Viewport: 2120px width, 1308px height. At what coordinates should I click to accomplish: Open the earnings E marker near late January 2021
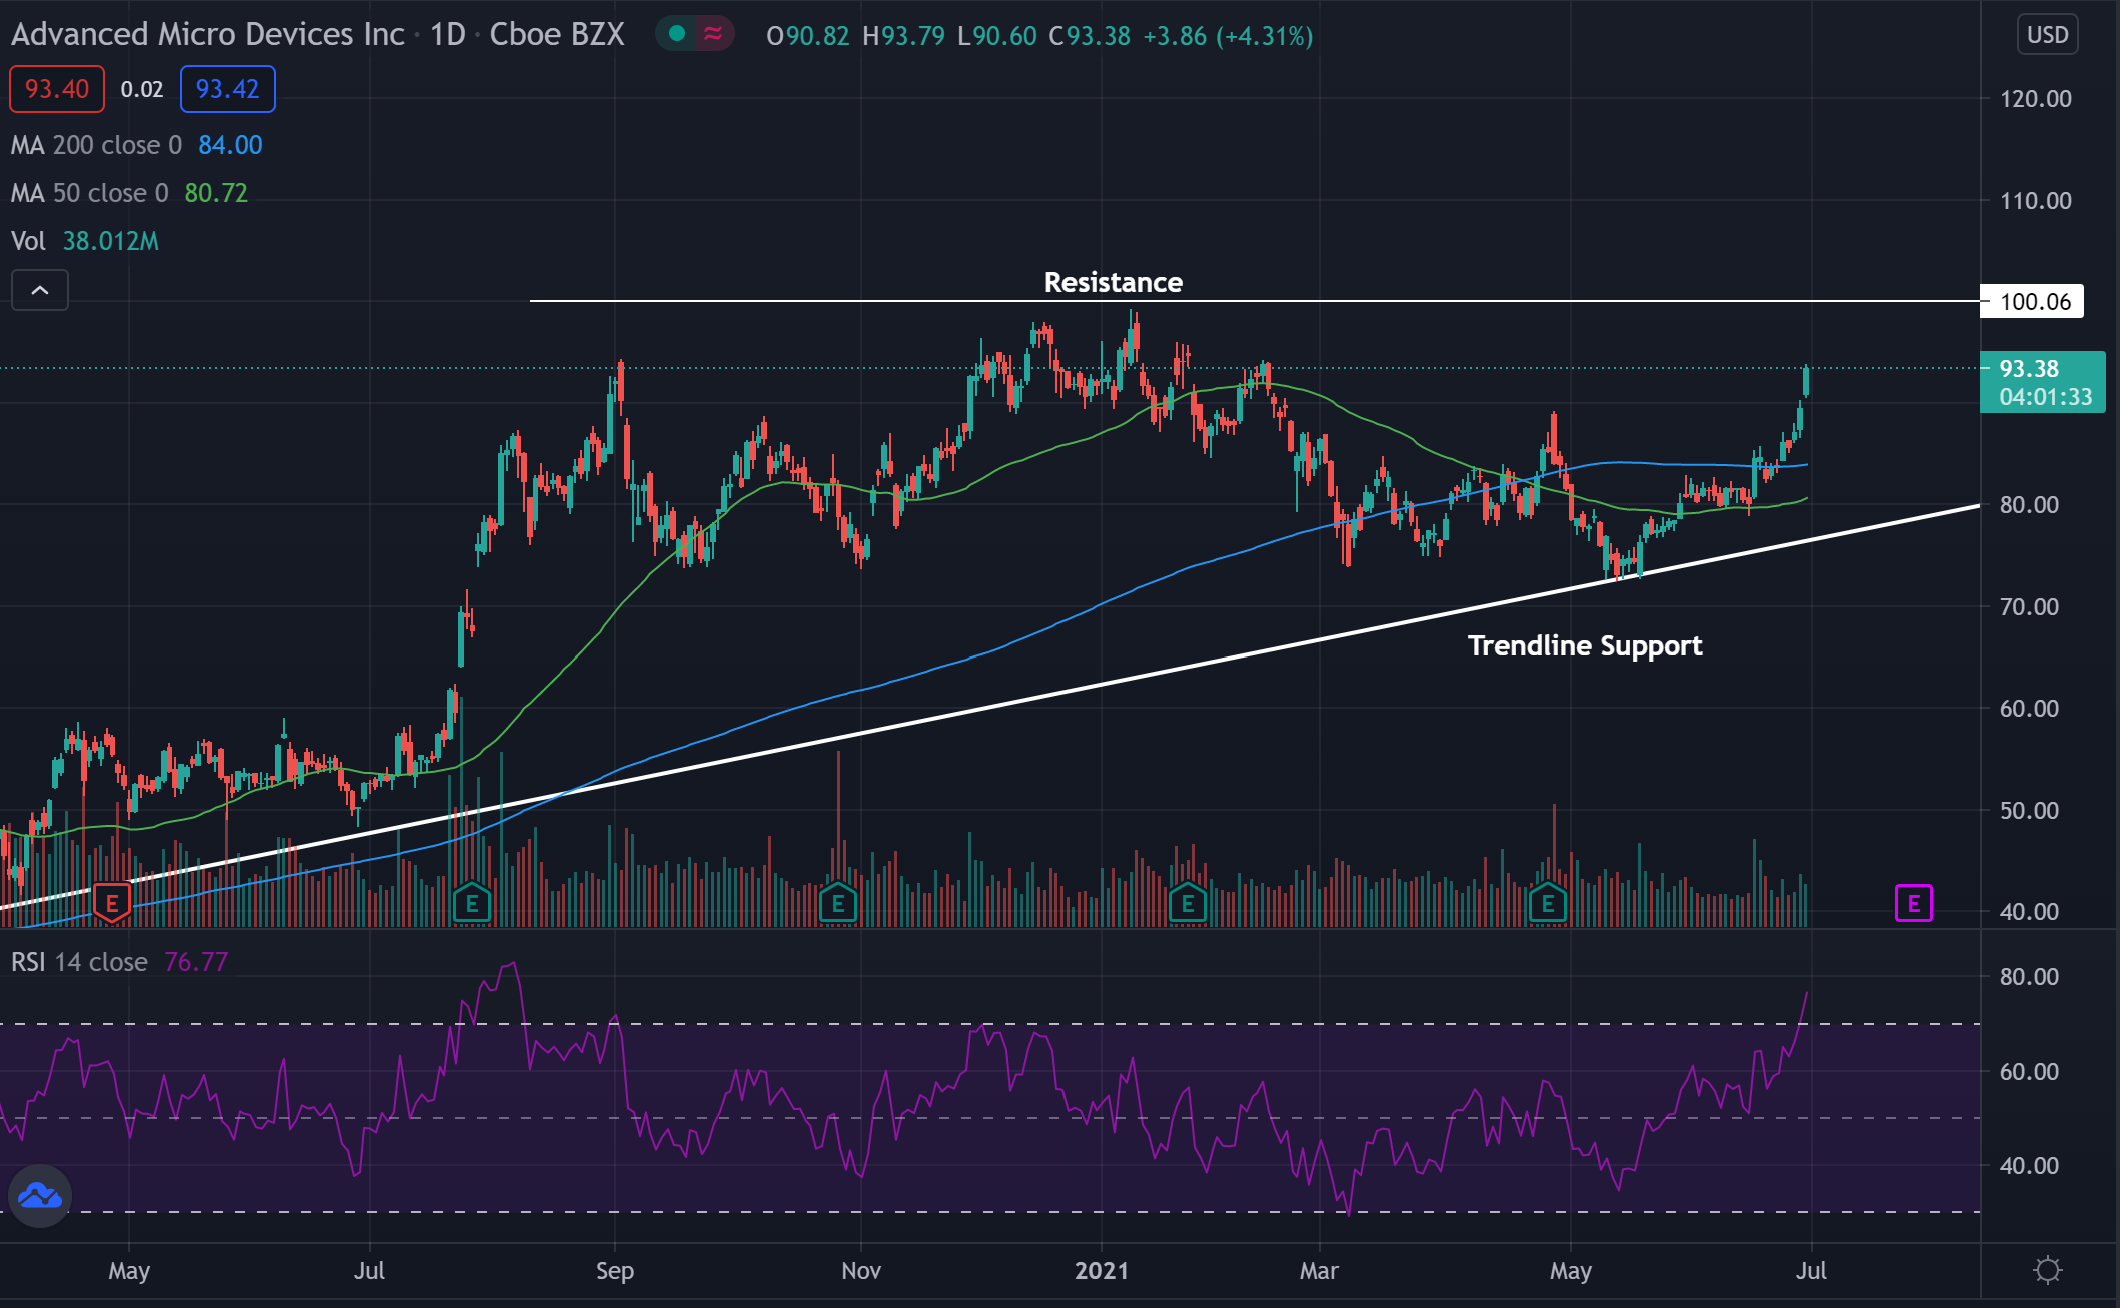1188,904
